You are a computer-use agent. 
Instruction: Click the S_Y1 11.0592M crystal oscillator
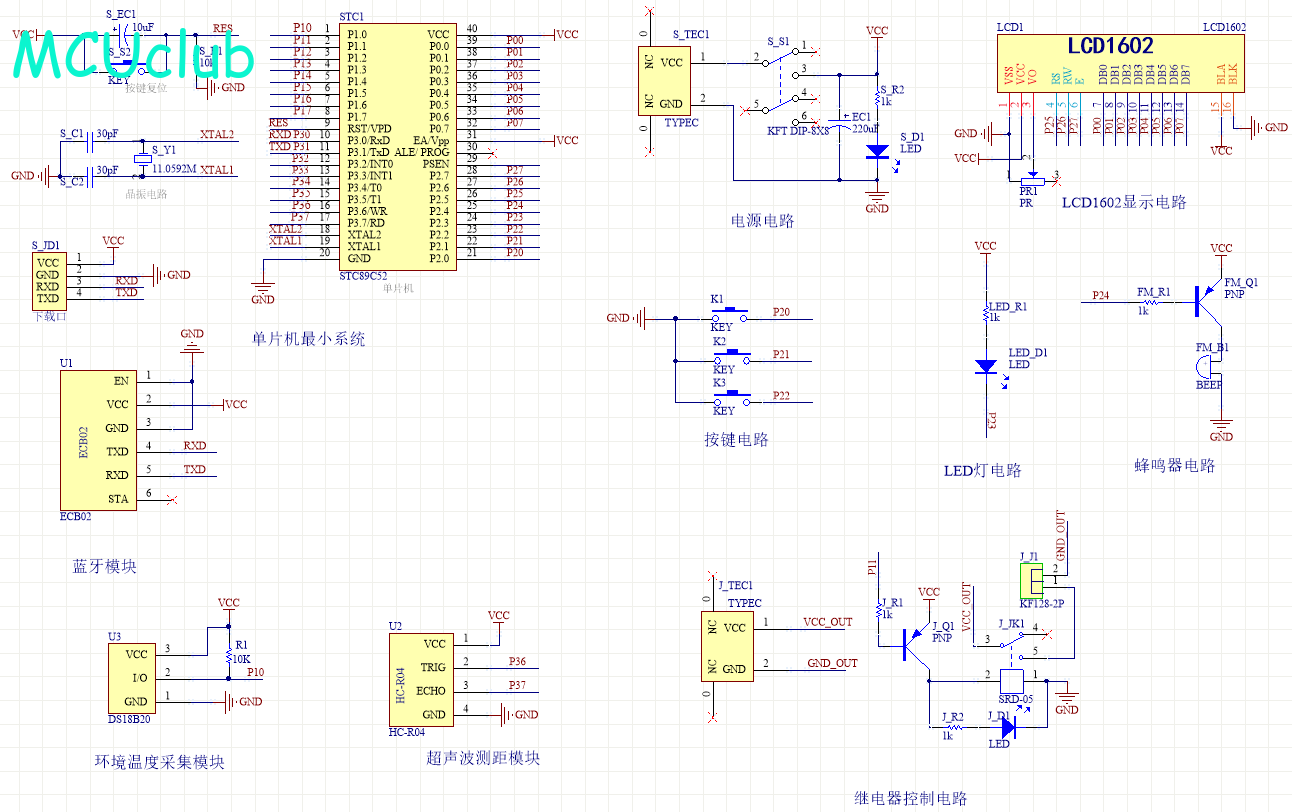pos(142,159)
